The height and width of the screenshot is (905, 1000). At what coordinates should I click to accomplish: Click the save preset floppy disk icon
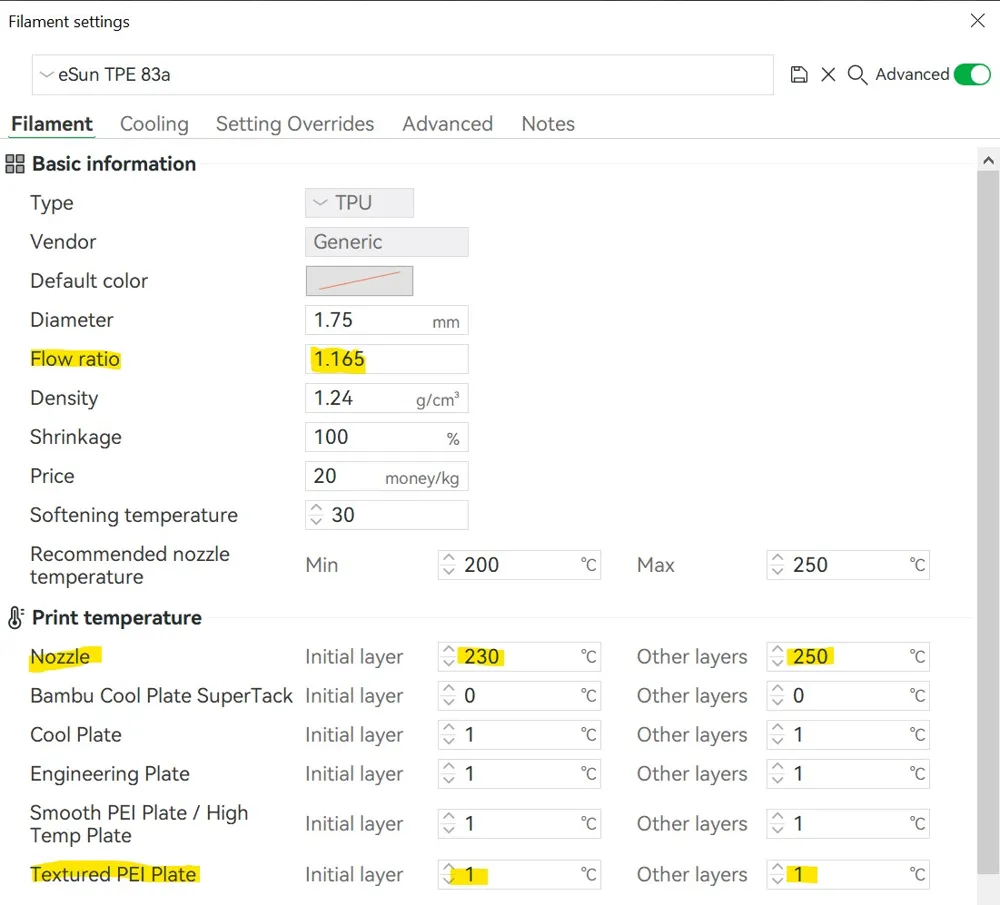pyautogui.click(x=798, y=75)
